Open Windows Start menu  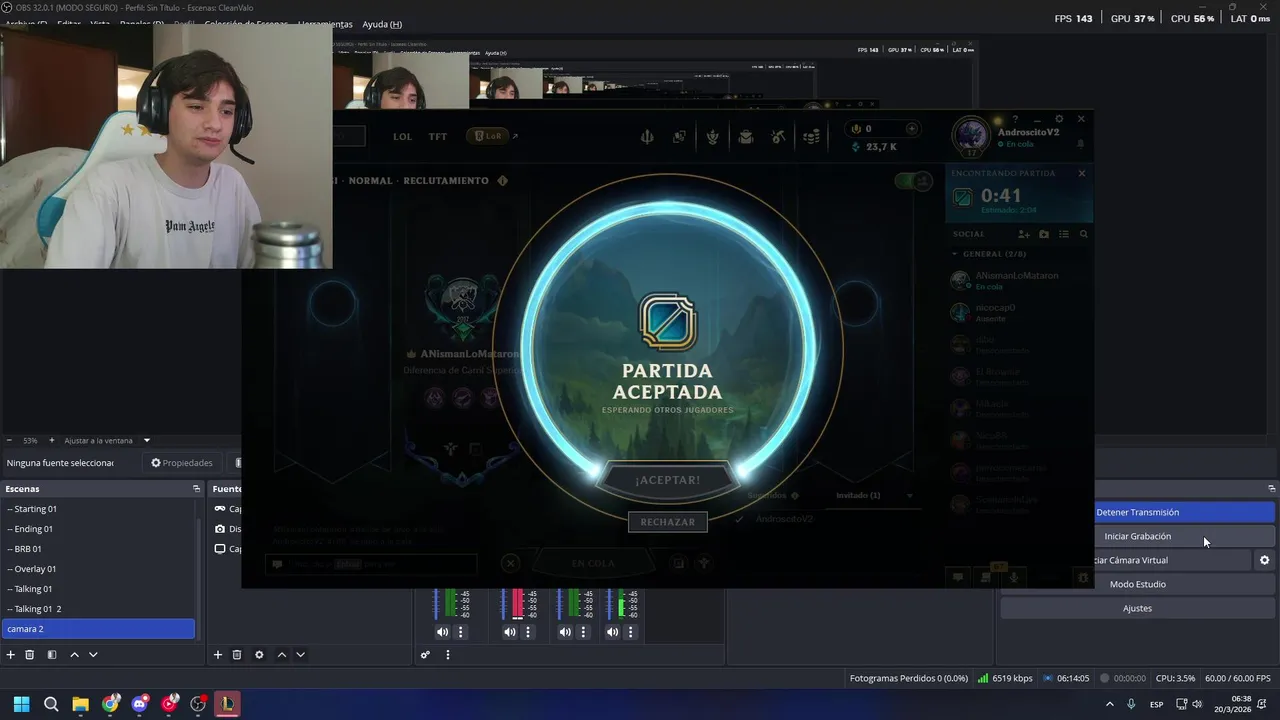(x=21, y=704)
